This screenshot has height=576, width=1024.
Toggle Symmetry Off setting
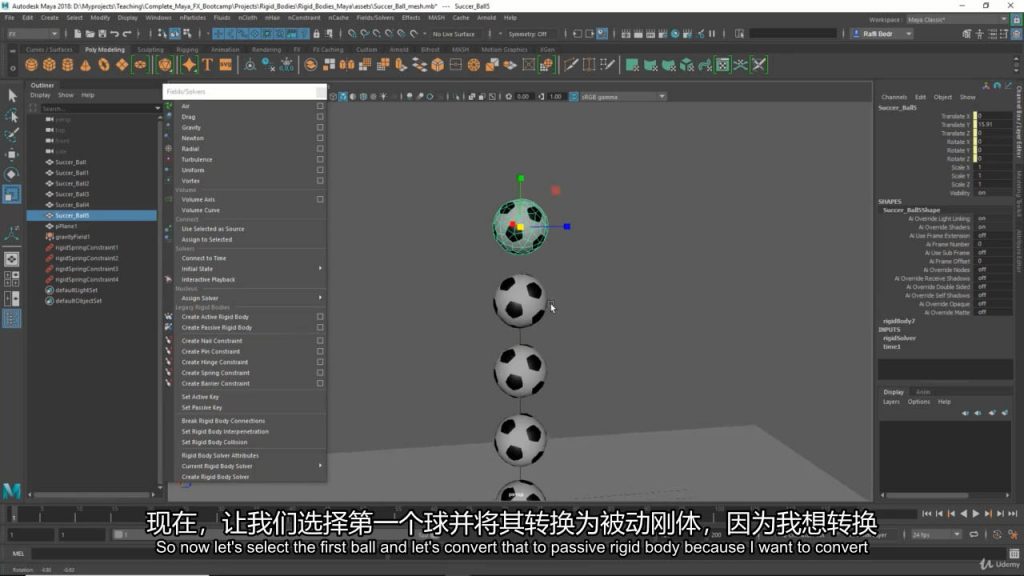click(527, 34)
